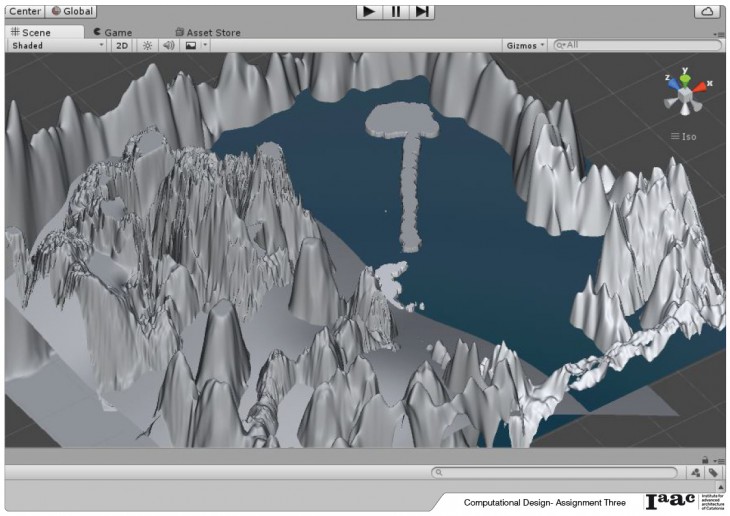Toggle scene lighting sun icon
This screenshot has height=516, width=730.
point(147,45)
